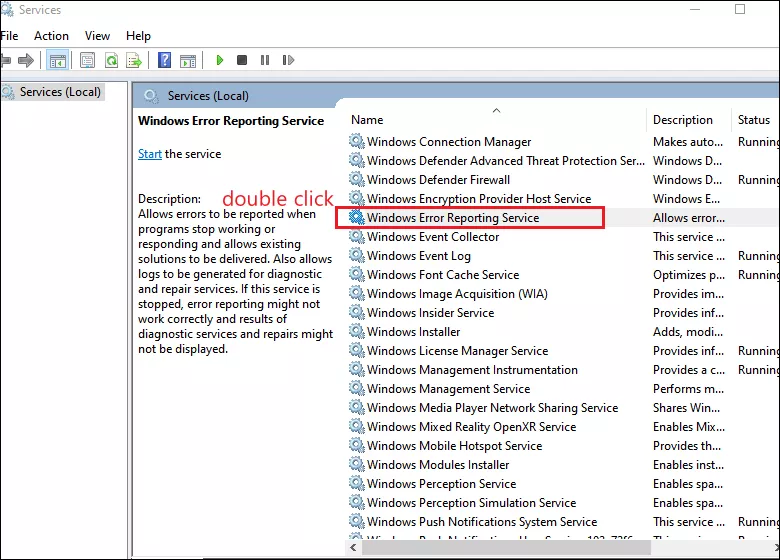Screen dimensions: 780x560
Task: Sort by the Description column header
Action: tap(682, 120)
